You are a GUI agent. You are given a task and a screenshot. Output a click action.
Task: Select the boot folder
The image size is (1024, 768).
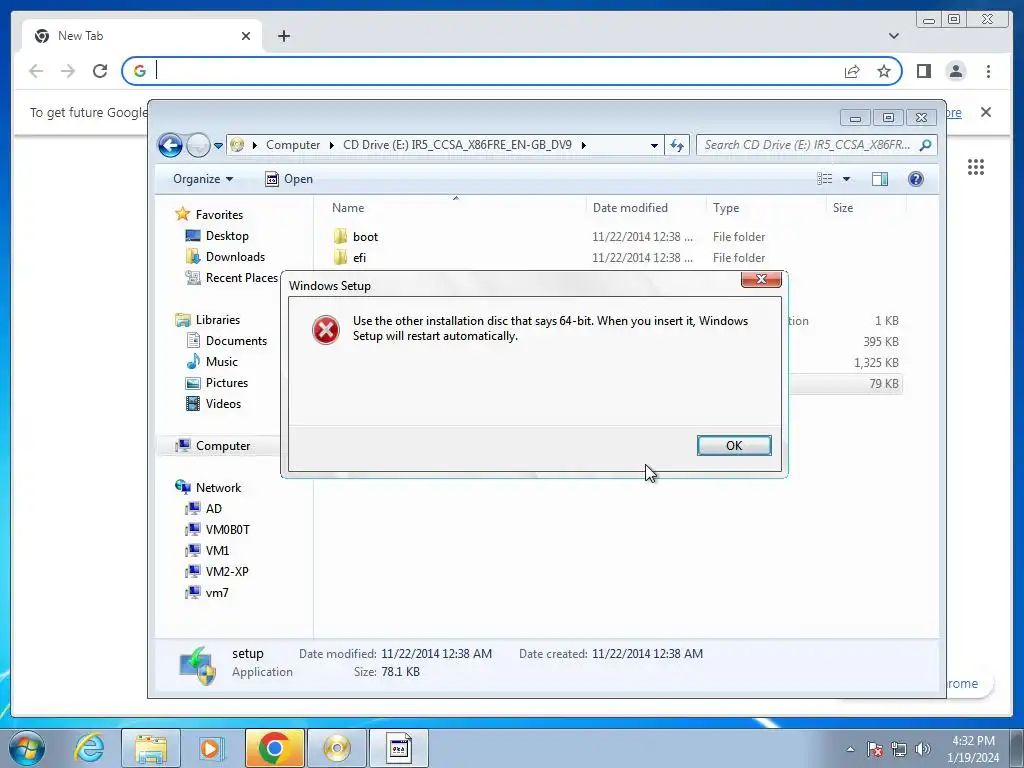(x=365, y=236)
